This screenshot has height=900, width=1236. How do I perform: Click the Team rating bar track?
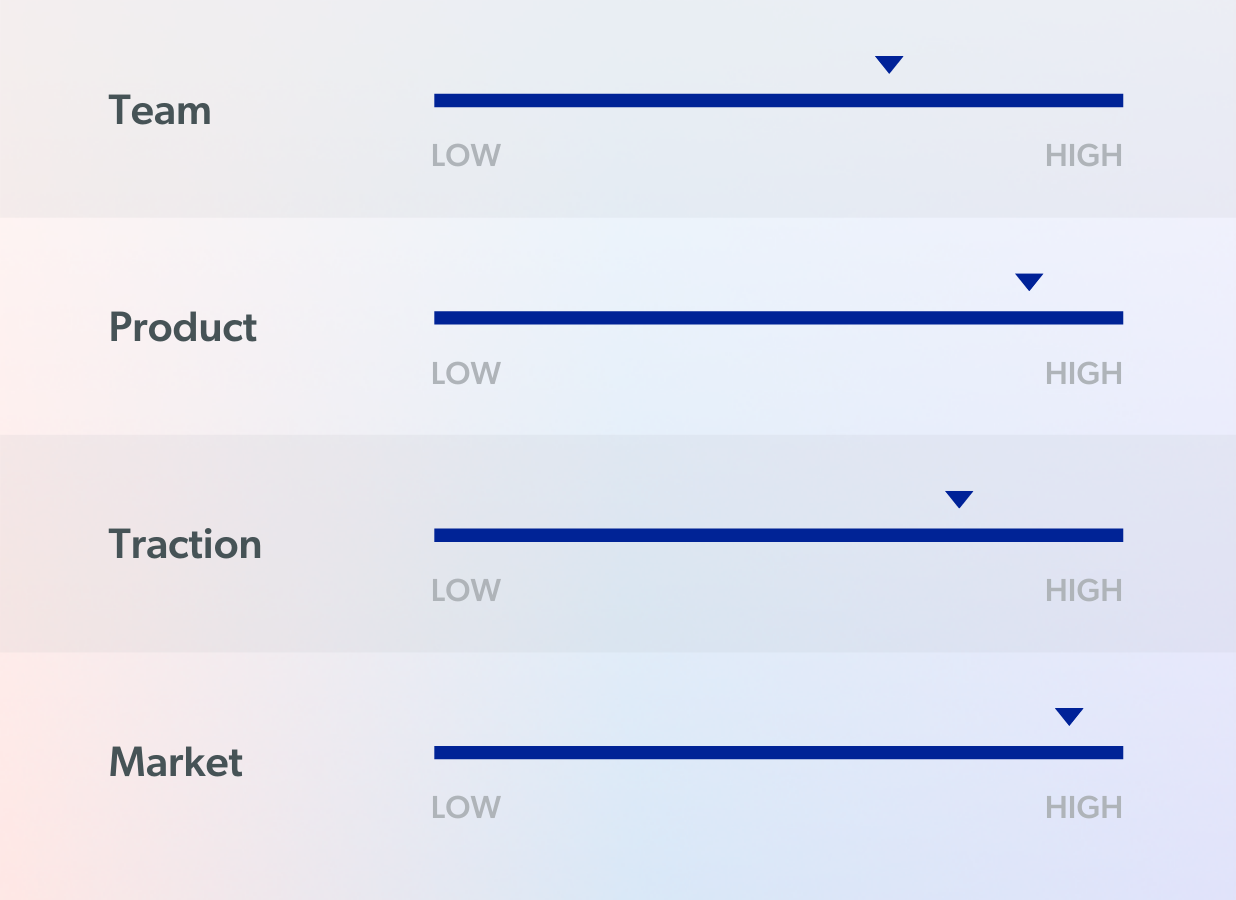(778, 100)
